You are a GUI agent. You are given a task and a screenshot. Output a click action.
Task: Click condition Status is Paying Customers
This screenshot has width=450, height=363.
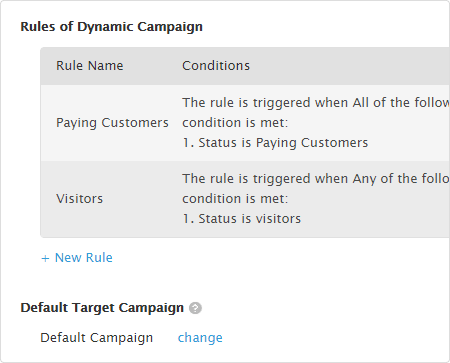pyautogui.click(x=275, y=143)
